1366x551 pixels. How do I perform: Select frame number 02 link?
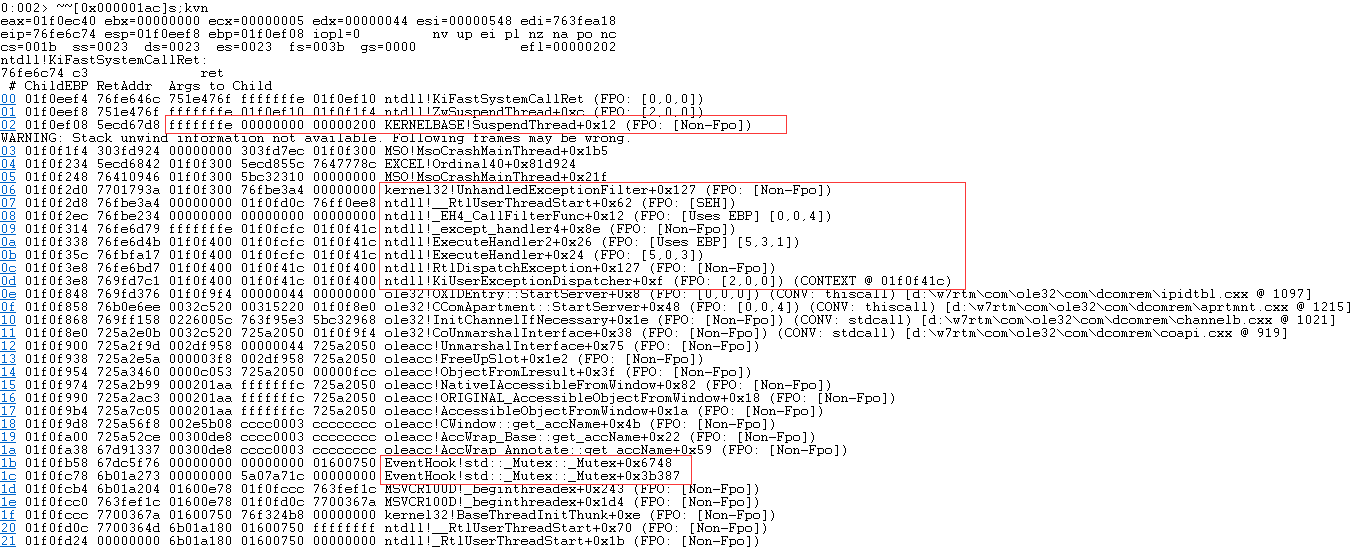[8, 124]
